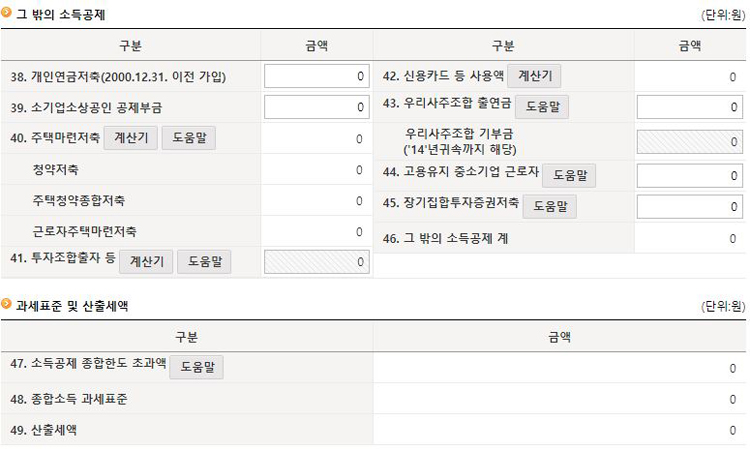Viewport: 750px width, 451px height.
Task: Click disabled field for 41. 투자조합출자 등
Action: tap(318, 262)
